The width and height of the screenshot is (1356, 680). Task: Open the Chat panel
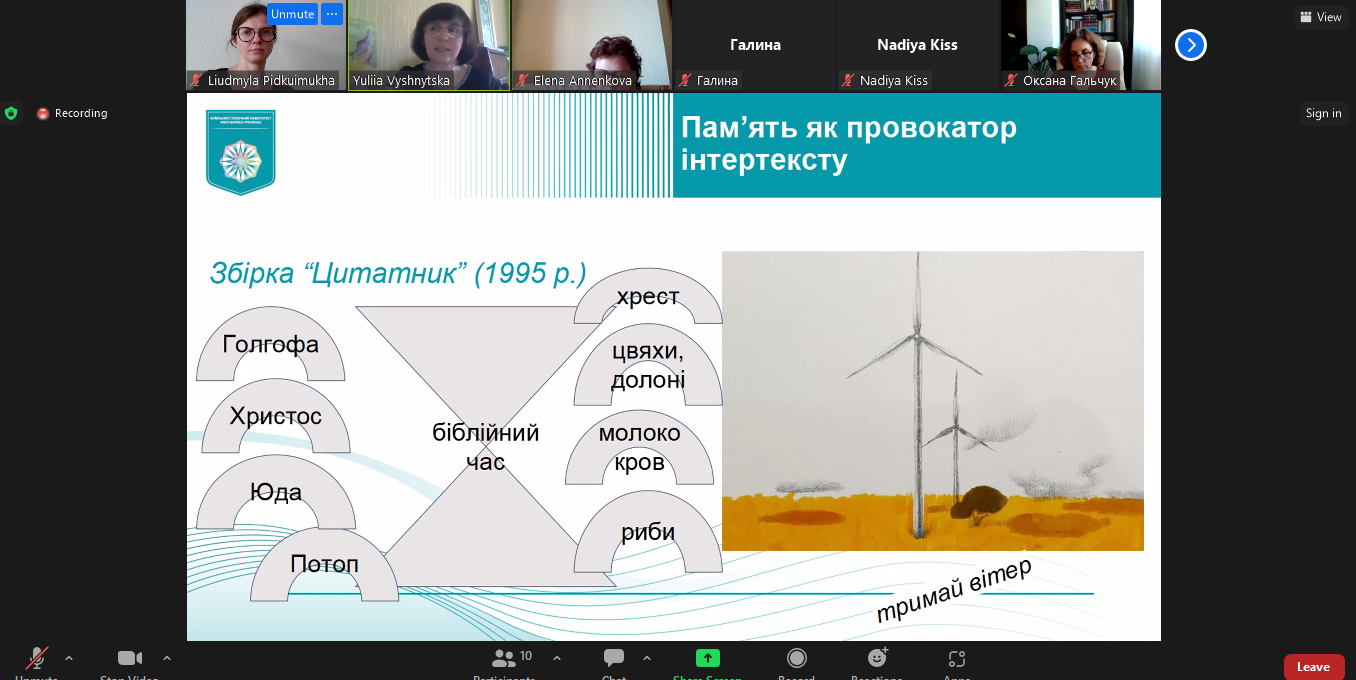click(614, 659)
